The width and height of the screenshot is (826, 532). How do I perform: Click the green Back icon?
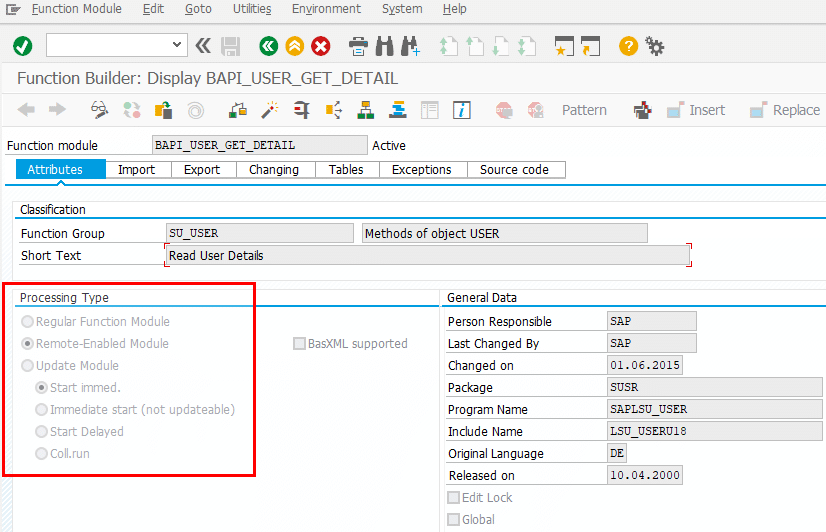tap(269, 46)
